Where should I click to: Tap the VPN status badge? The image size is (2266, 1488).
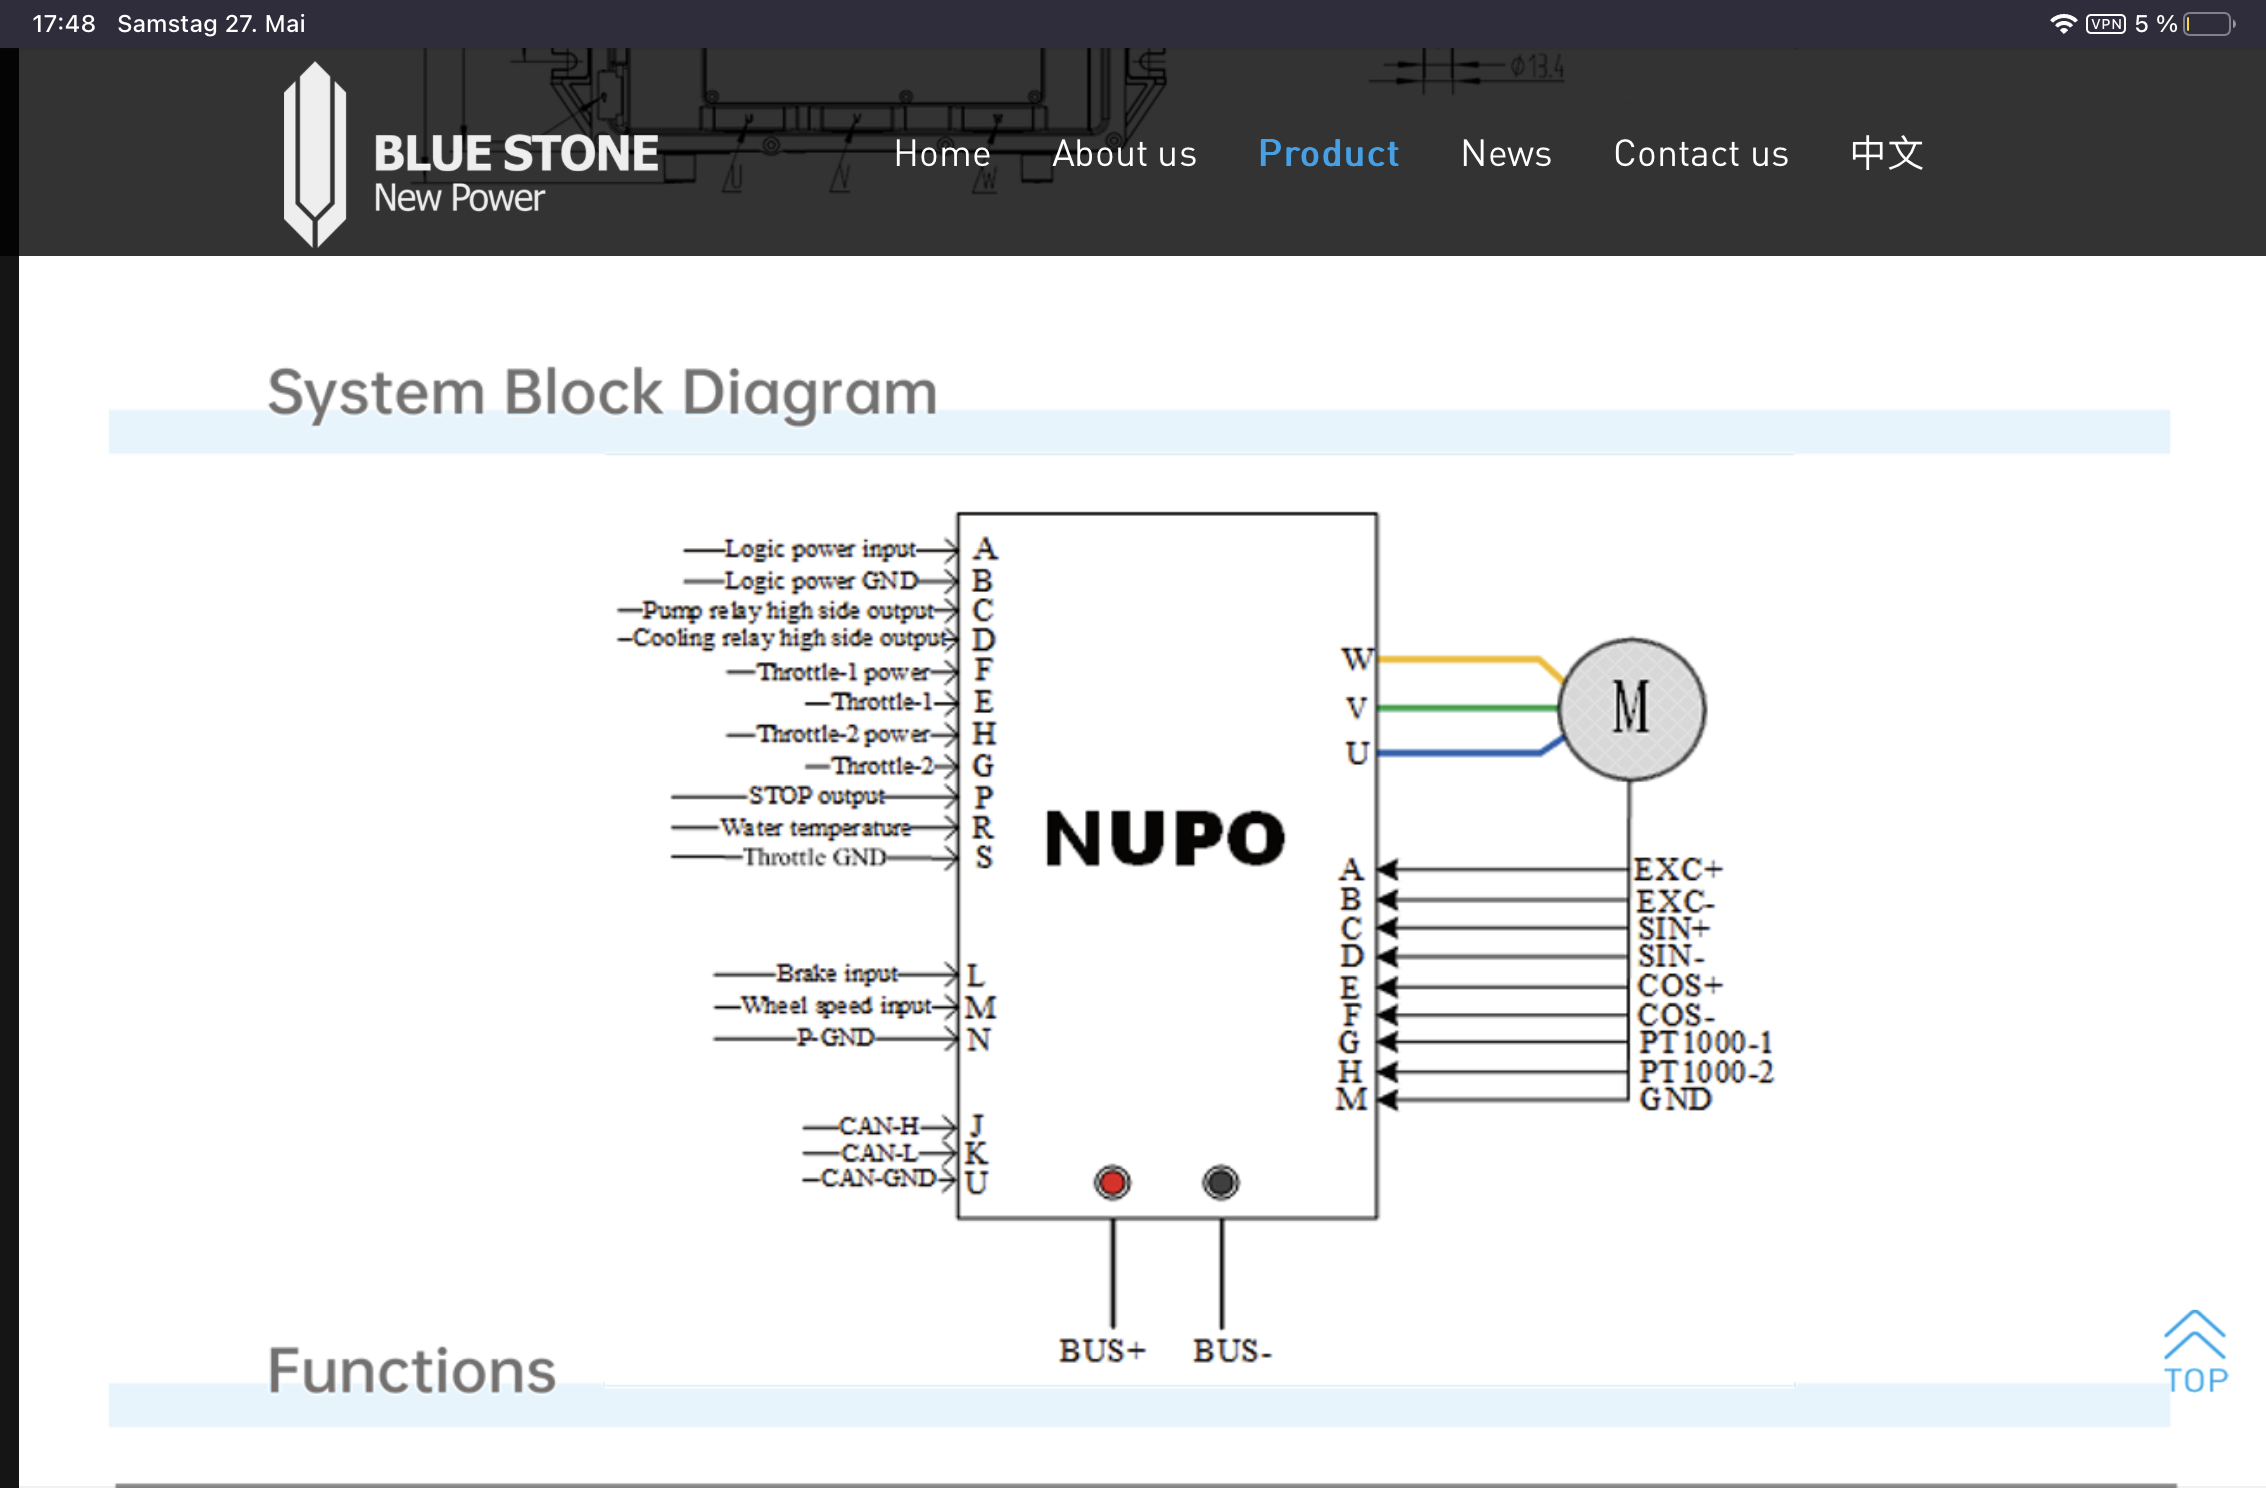click(x=2106, y=24)
